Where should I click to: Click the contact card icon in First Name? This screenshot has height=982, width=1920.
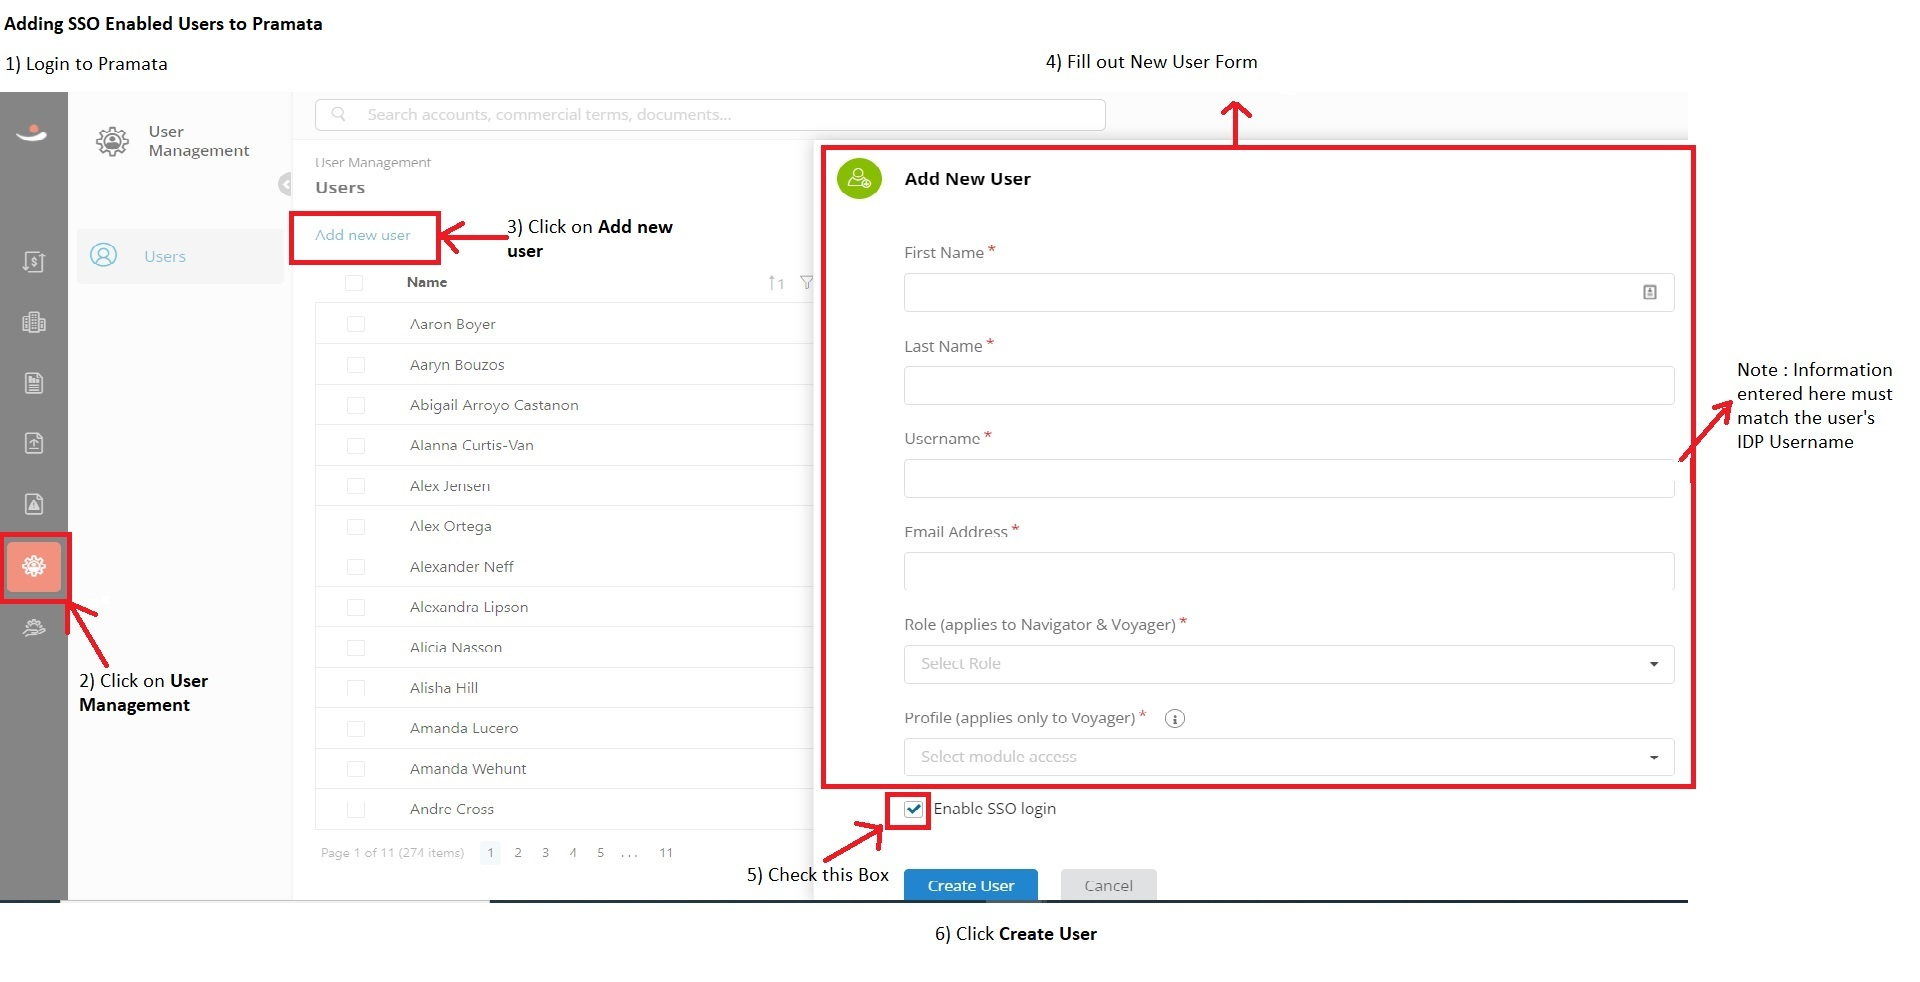point(1650,292)
